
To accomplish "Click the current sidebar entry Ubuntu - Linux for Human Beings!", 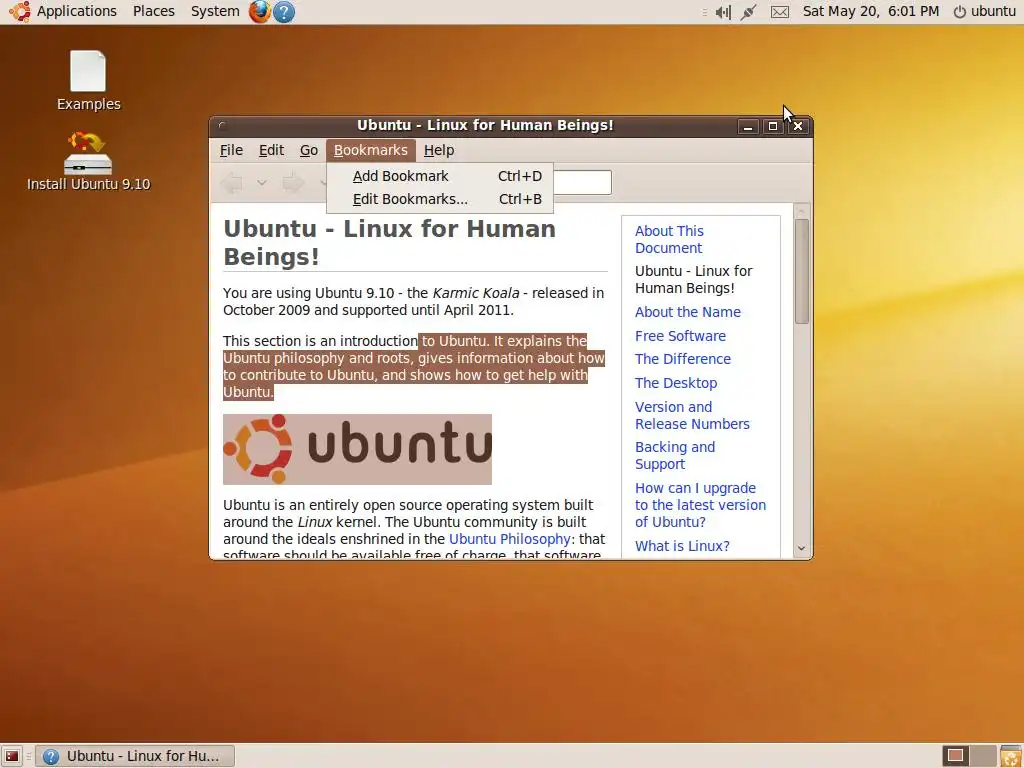I will [694, 280].
